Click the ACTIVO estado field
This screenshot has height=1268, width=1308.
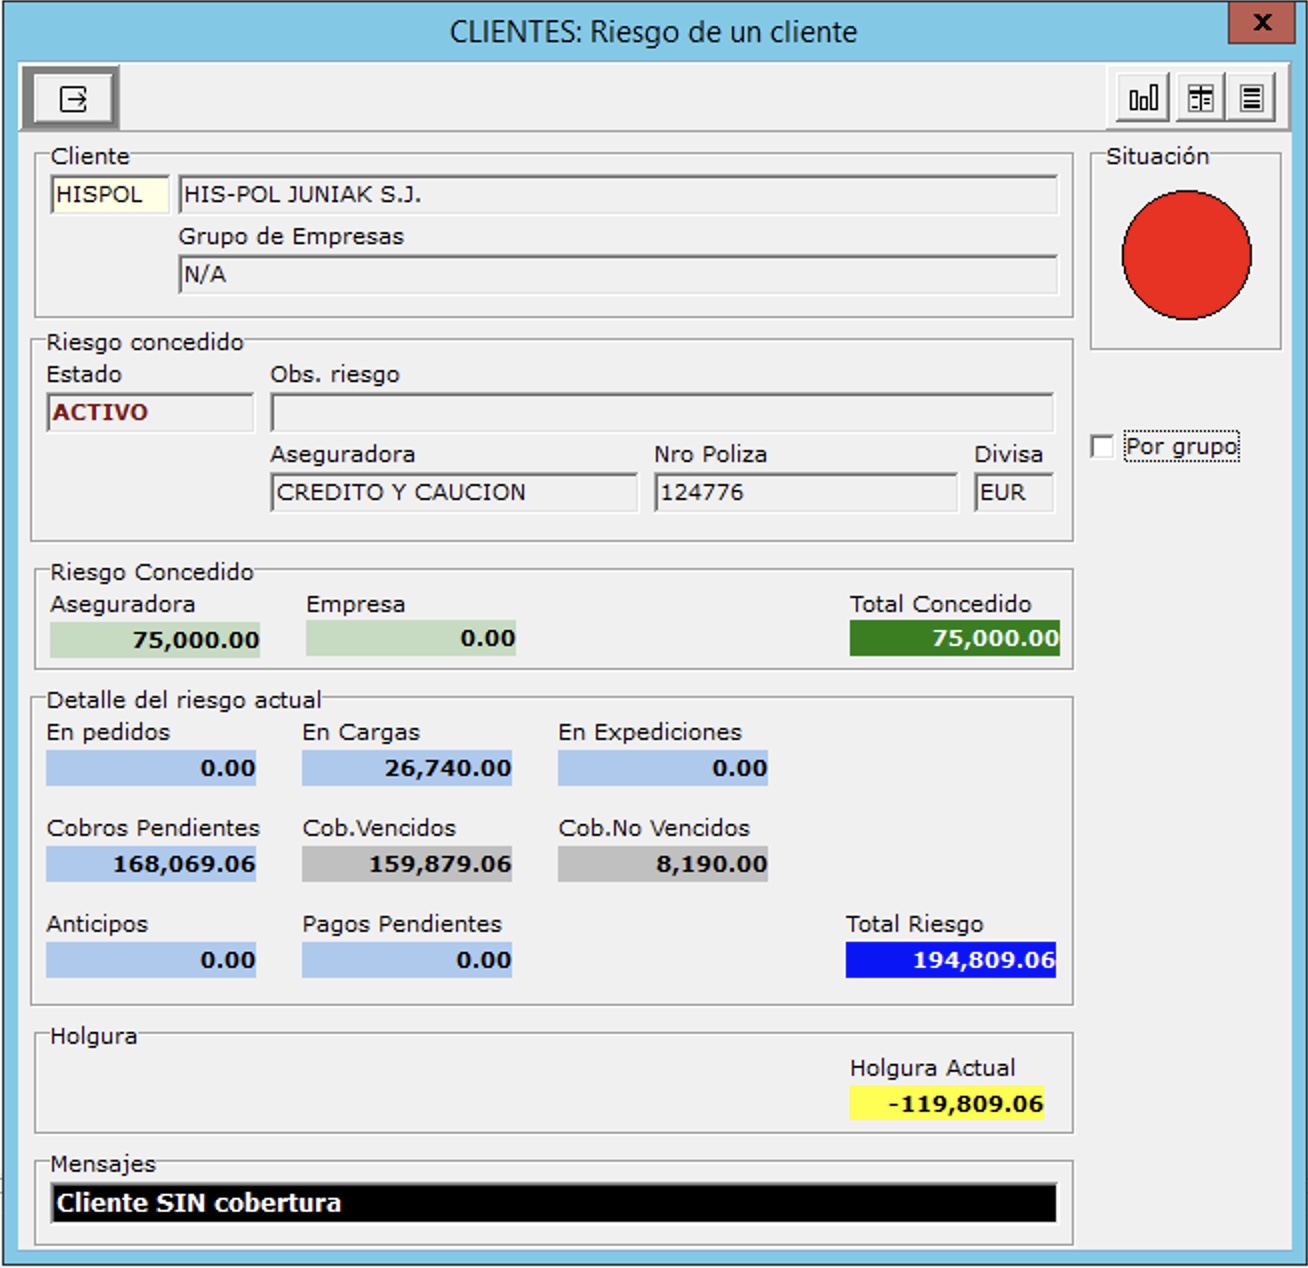[x=150, y=412]
